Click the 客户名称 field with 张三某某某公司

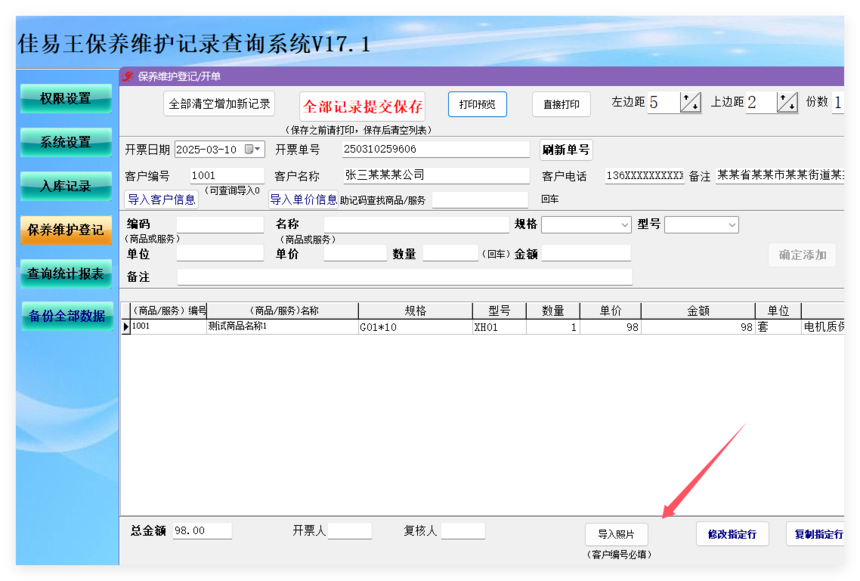click(436, 176)
